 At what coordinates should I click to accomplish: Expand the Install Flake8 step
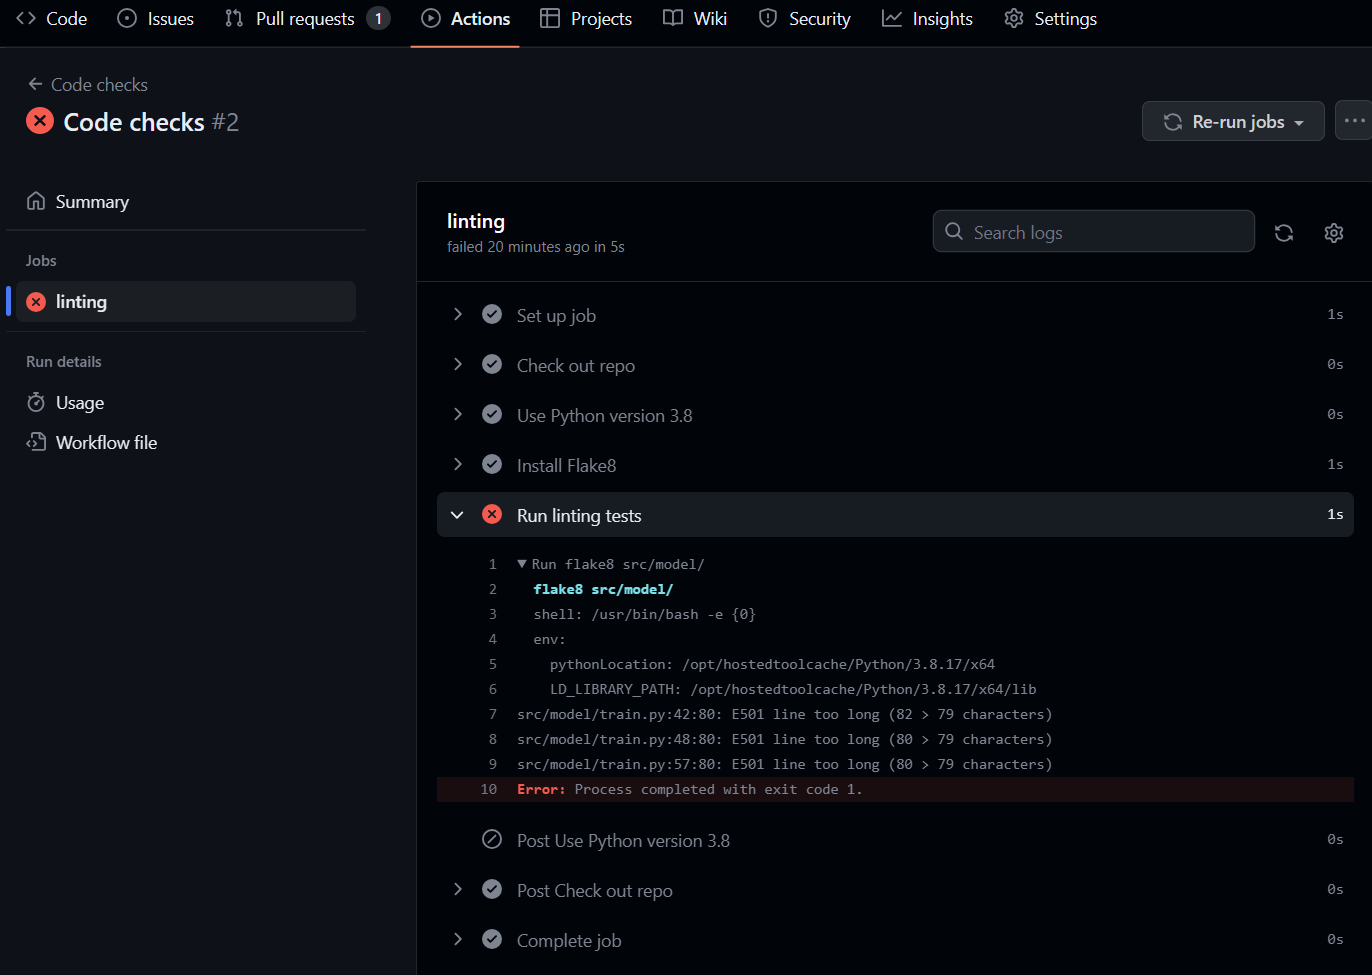pyautogui.click(x=458, y=464)
